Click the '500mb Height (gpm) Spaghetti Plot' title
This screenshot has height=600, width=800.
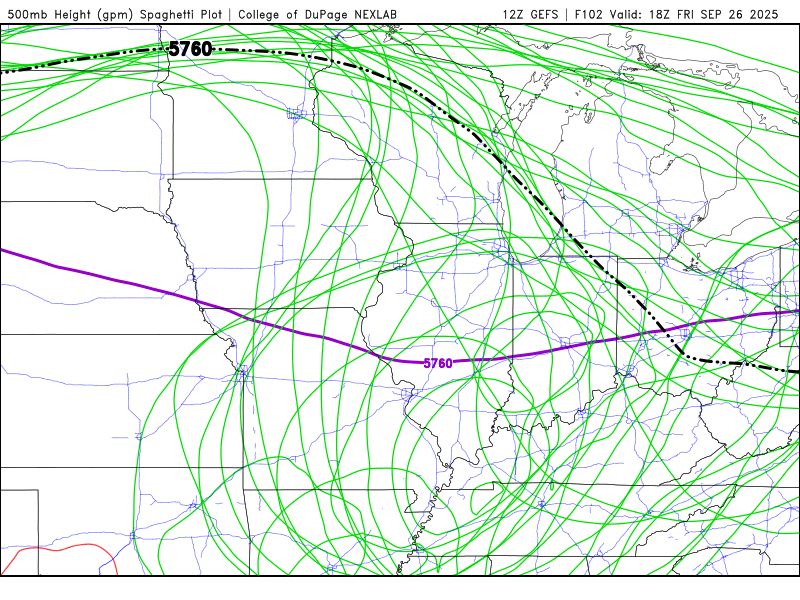click(115, 14)
